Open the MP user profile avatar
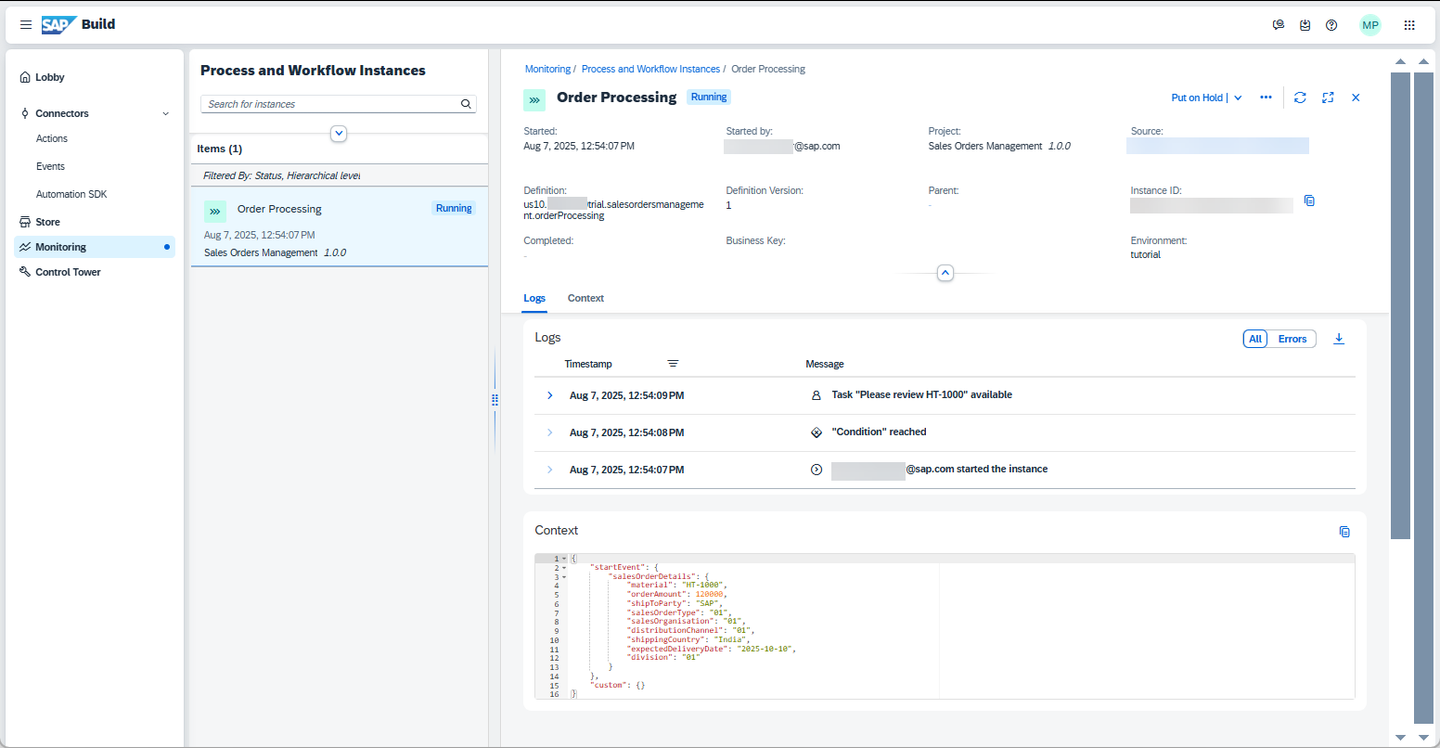This screenshot has height=748, width=1440. tap(1370, 25)
